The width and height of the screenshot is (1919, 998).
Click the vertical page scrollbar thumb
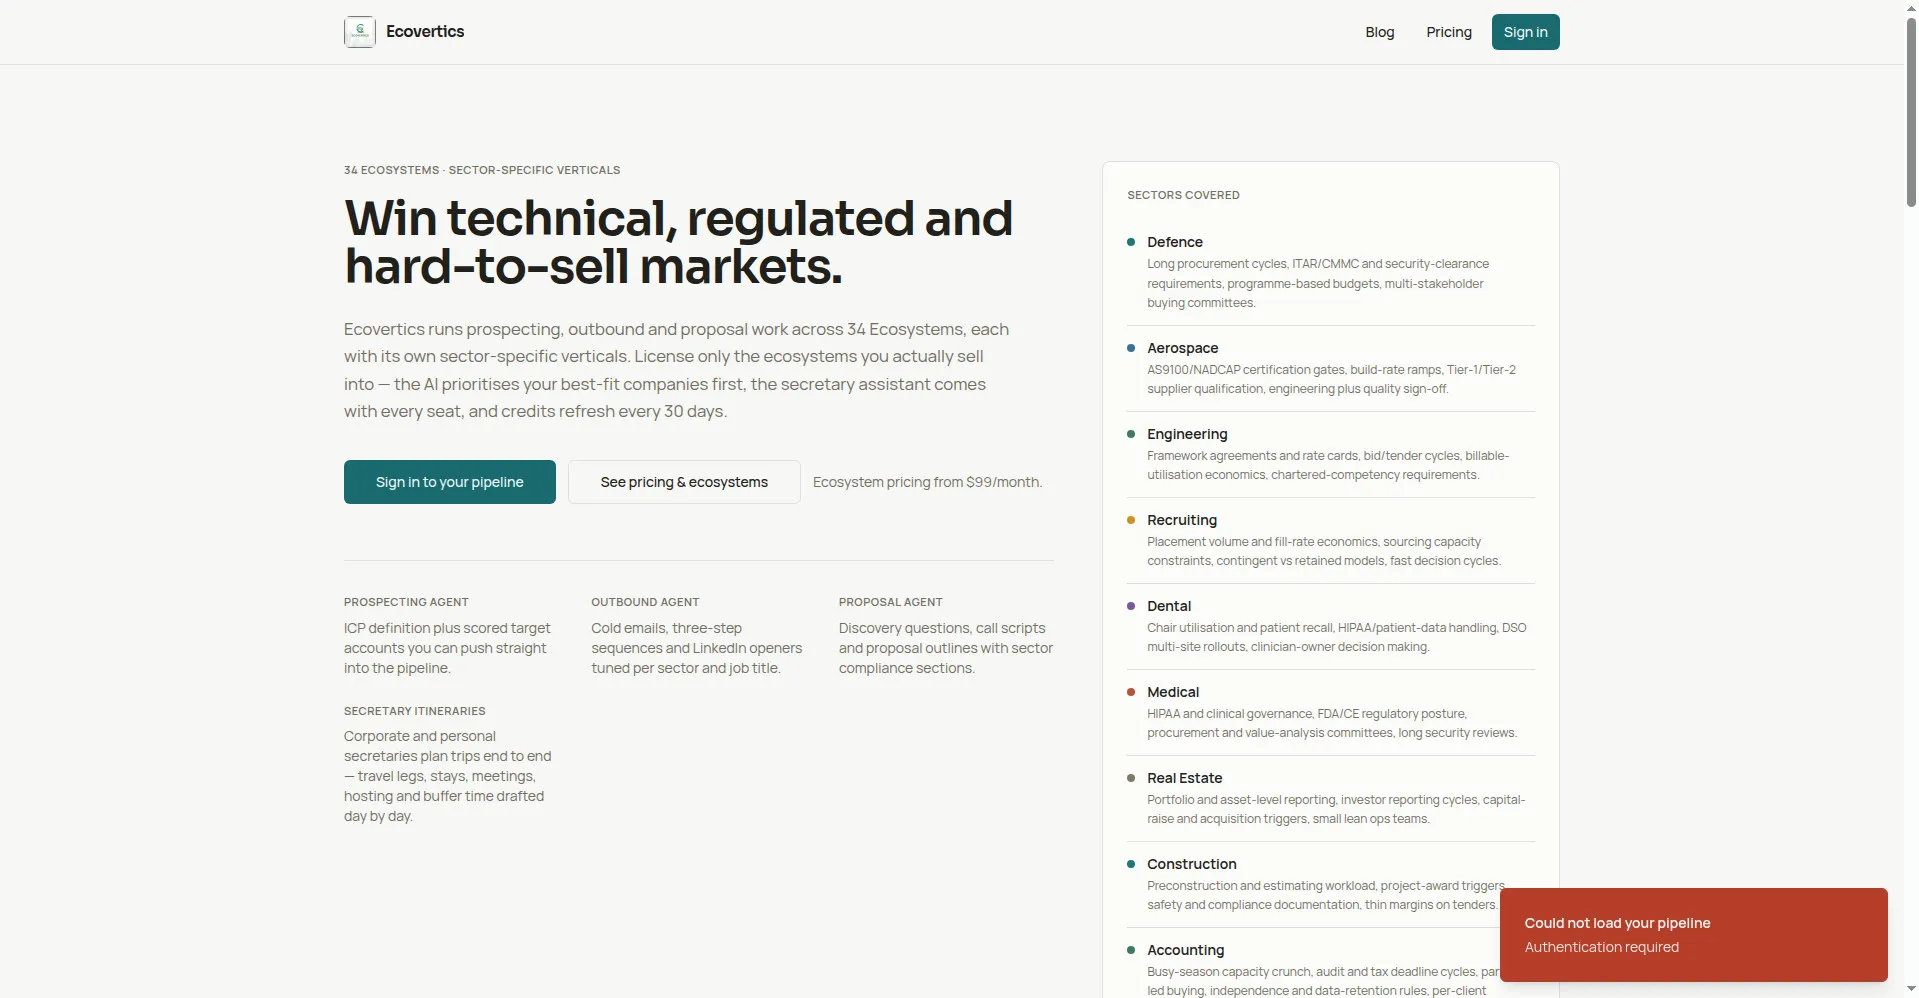[1911, 112]
